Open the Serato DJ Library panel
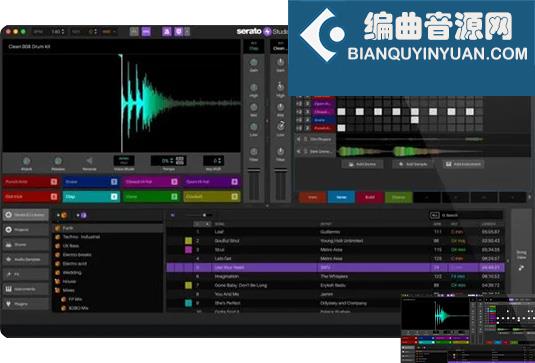The image size is (535, 363). 26,215
